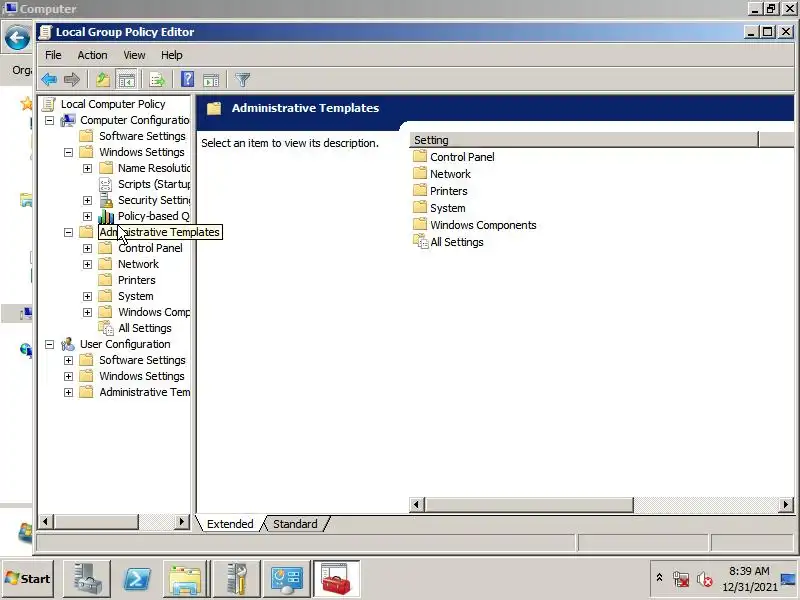Click the Local Computer Policy root icon
The image size is (800, 600).
(x=49, y=104)
